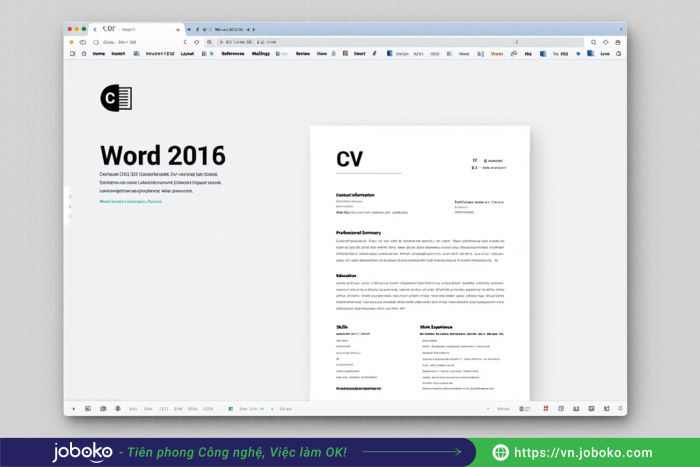Click the red pencil icon in ribbon

[x=374, y=54]
